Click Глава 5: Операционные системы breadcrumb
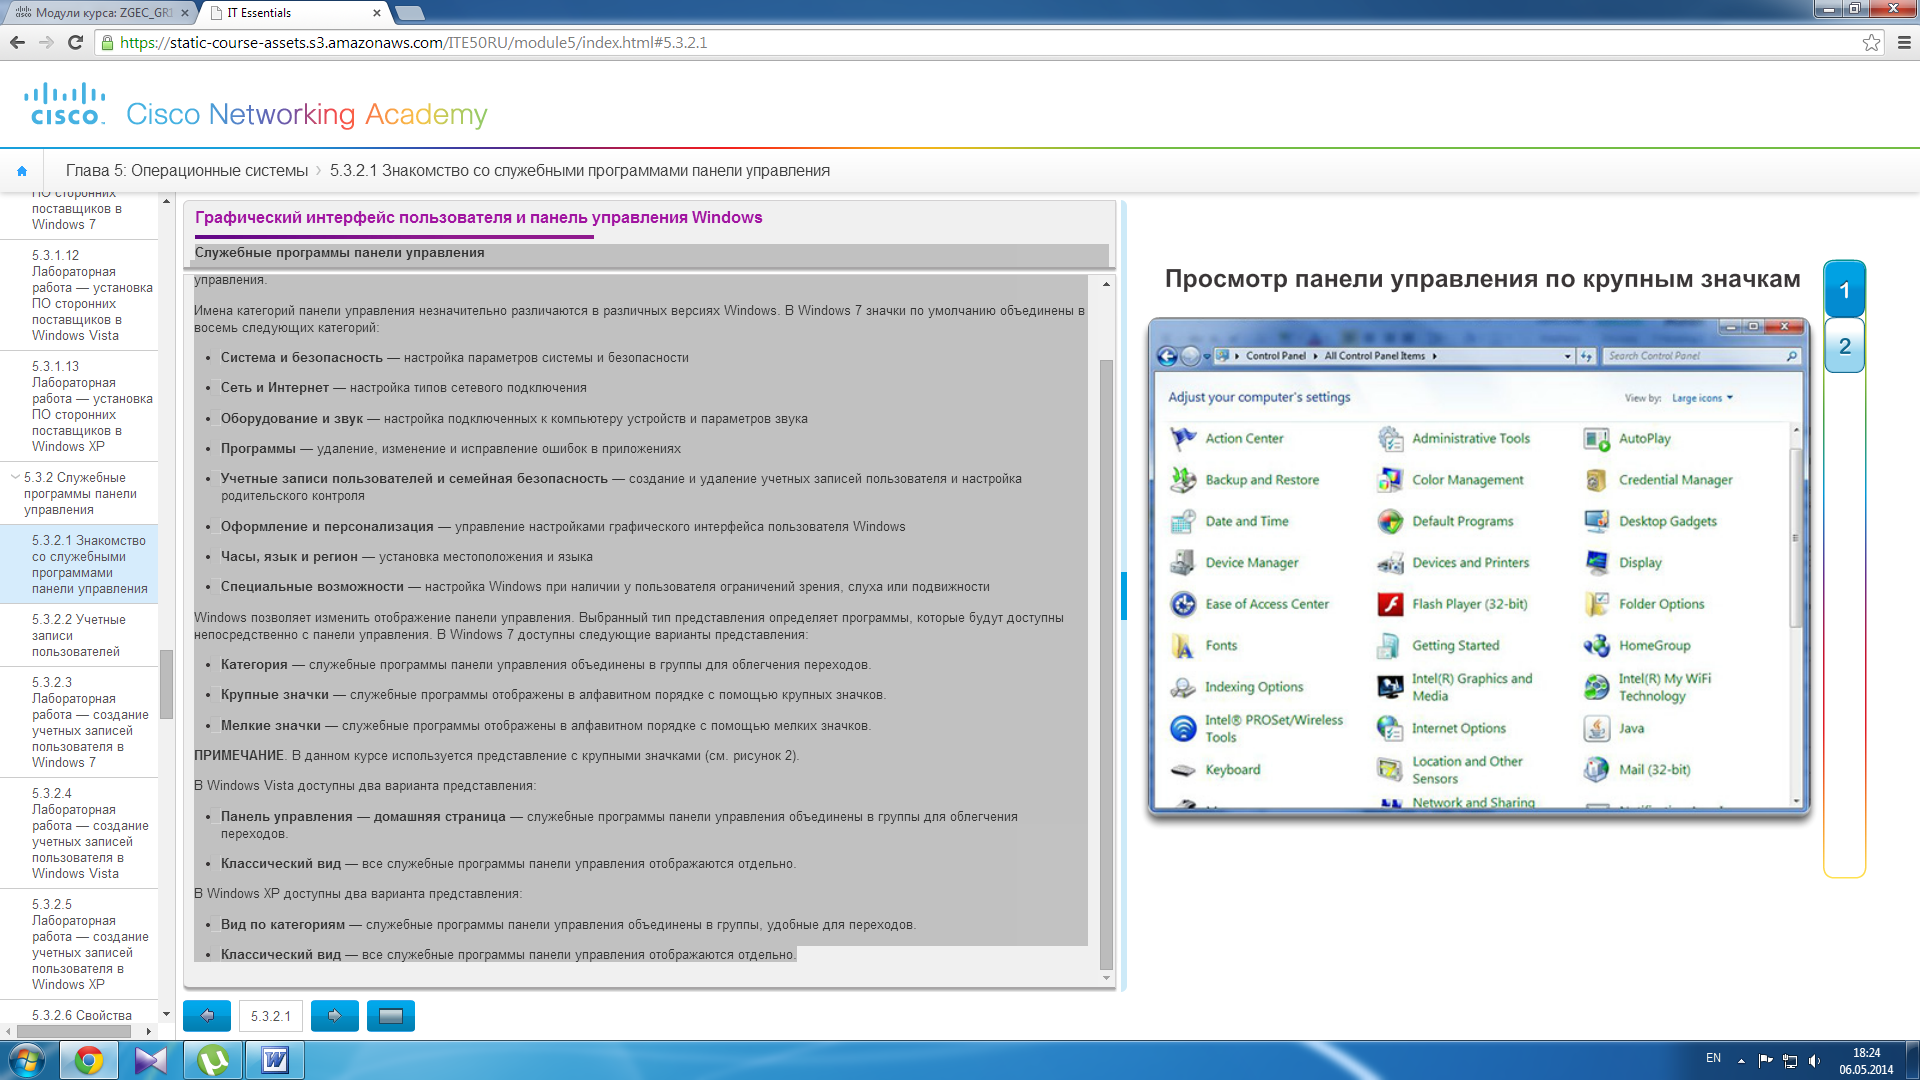Image resolution: width=1920 pixels, height=1080 pixels. 187,171
